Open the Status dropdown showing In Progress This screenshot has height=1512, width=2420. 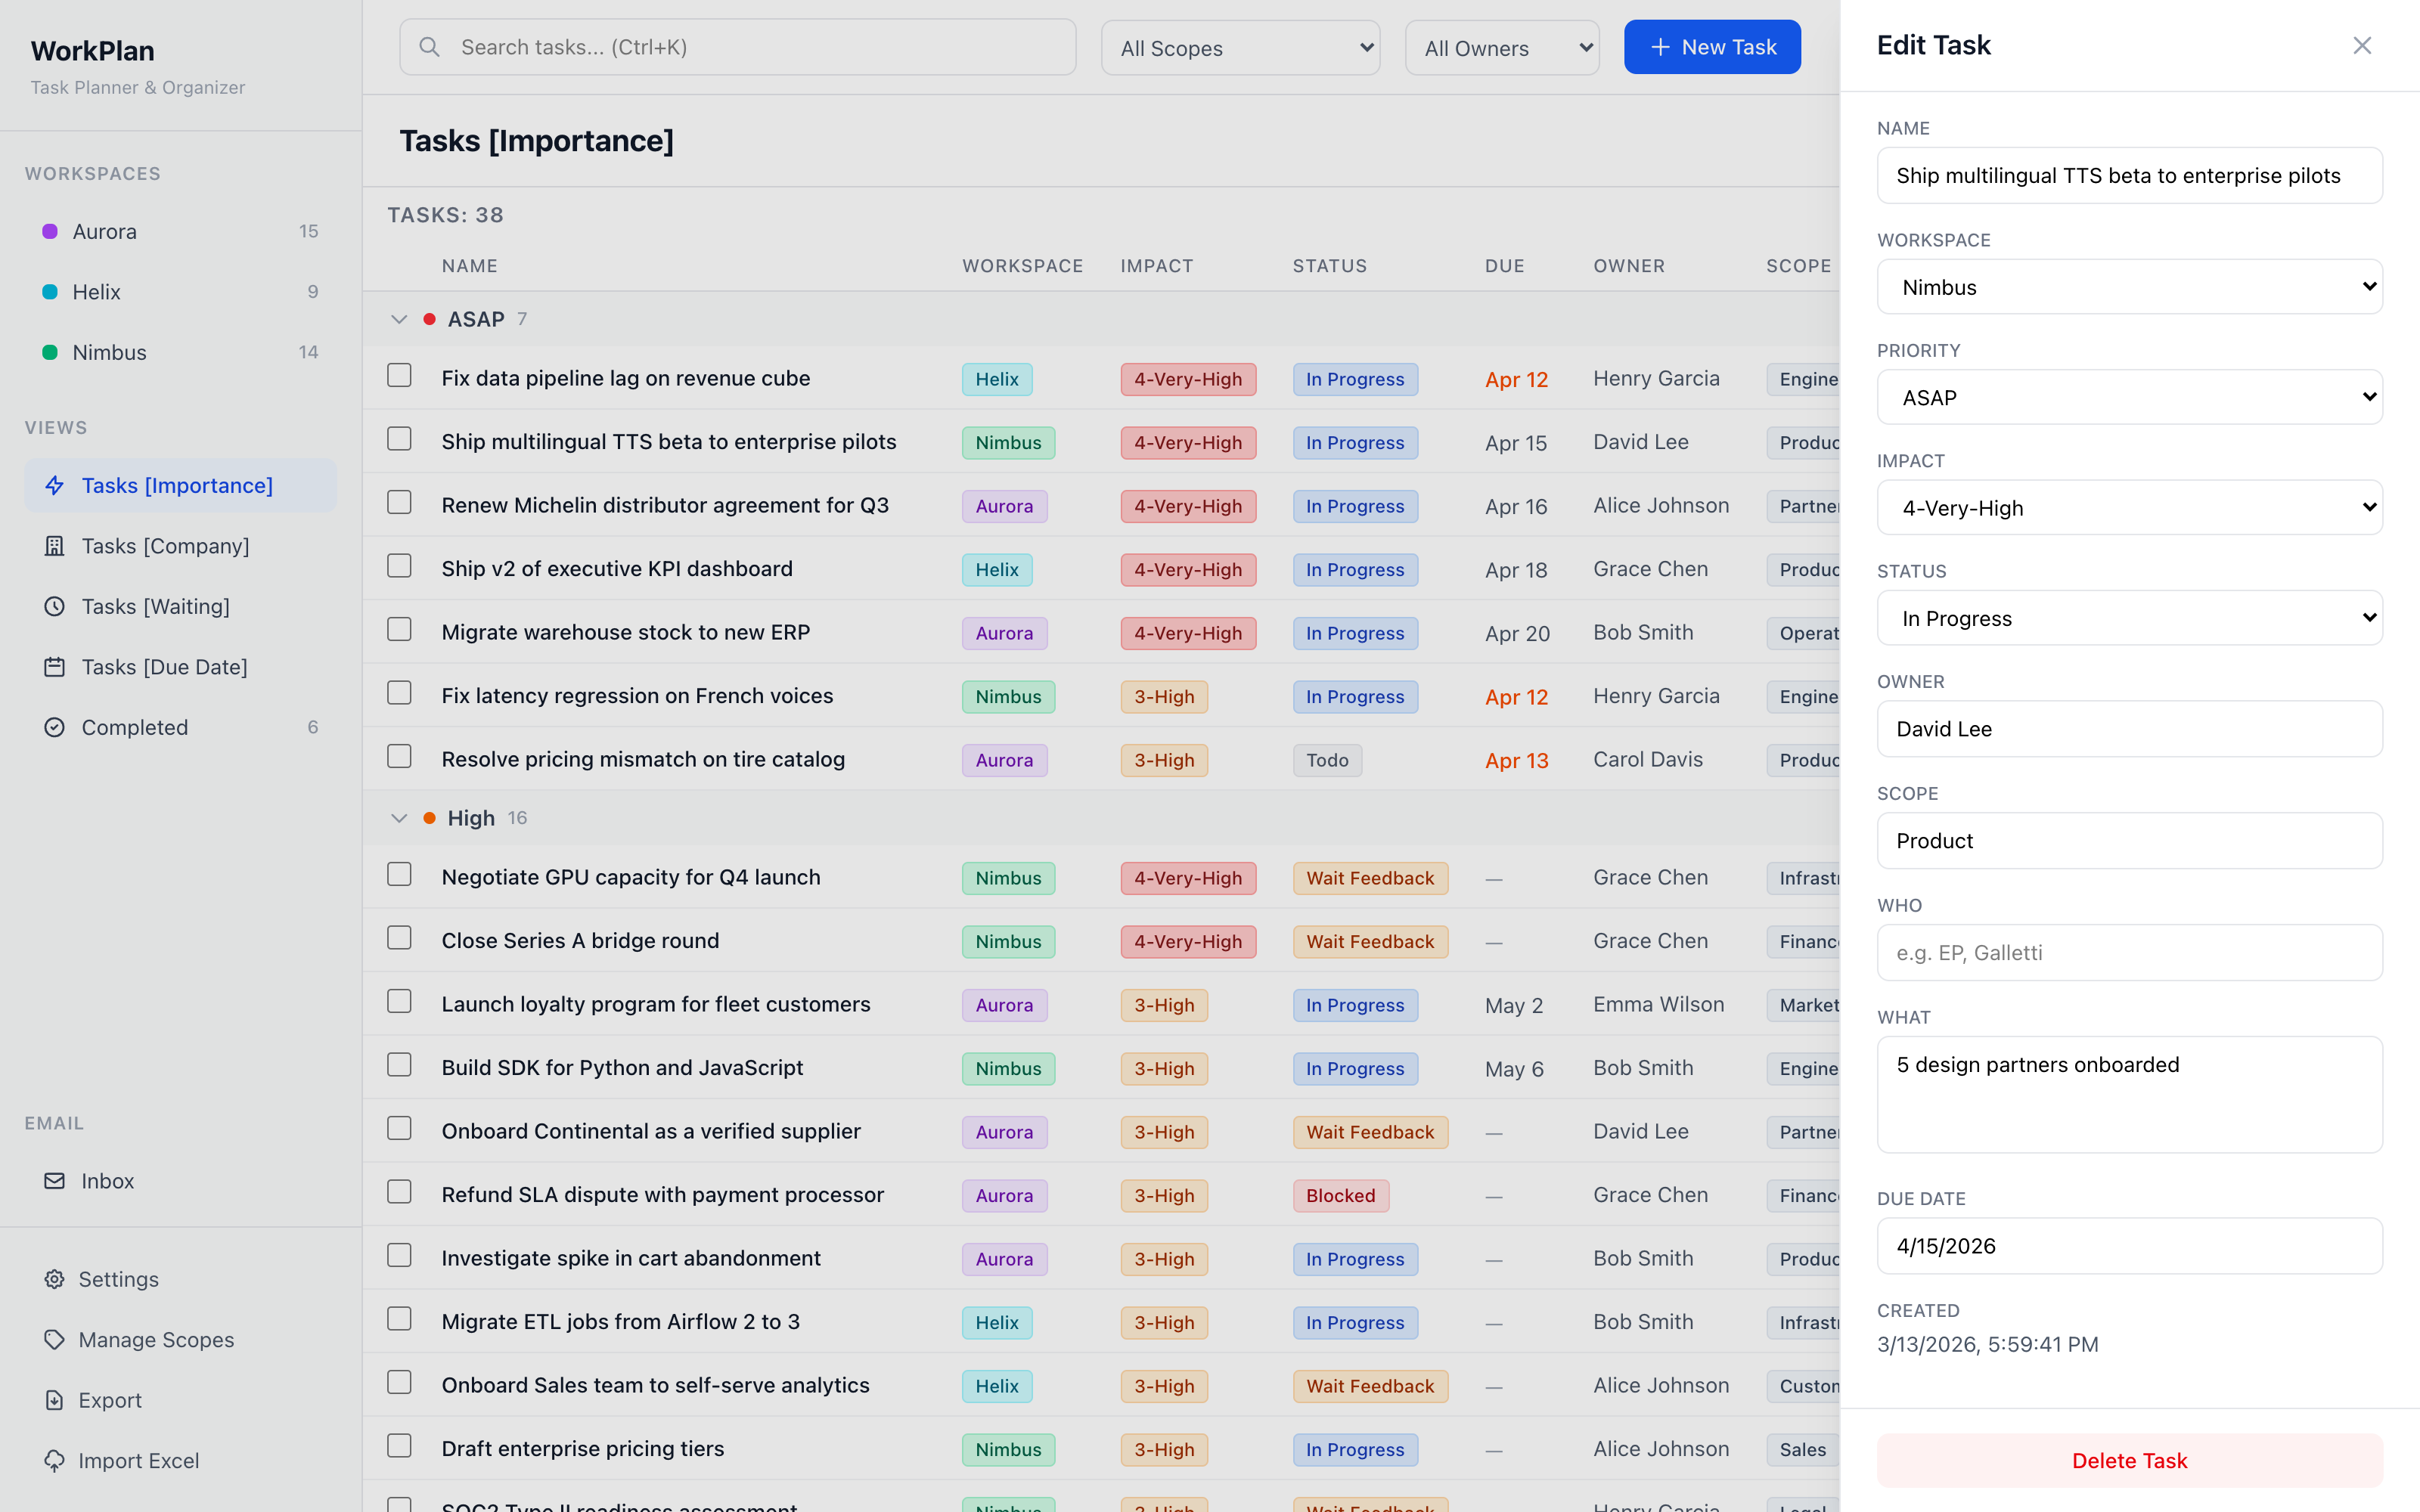(x=2129, y=618)
